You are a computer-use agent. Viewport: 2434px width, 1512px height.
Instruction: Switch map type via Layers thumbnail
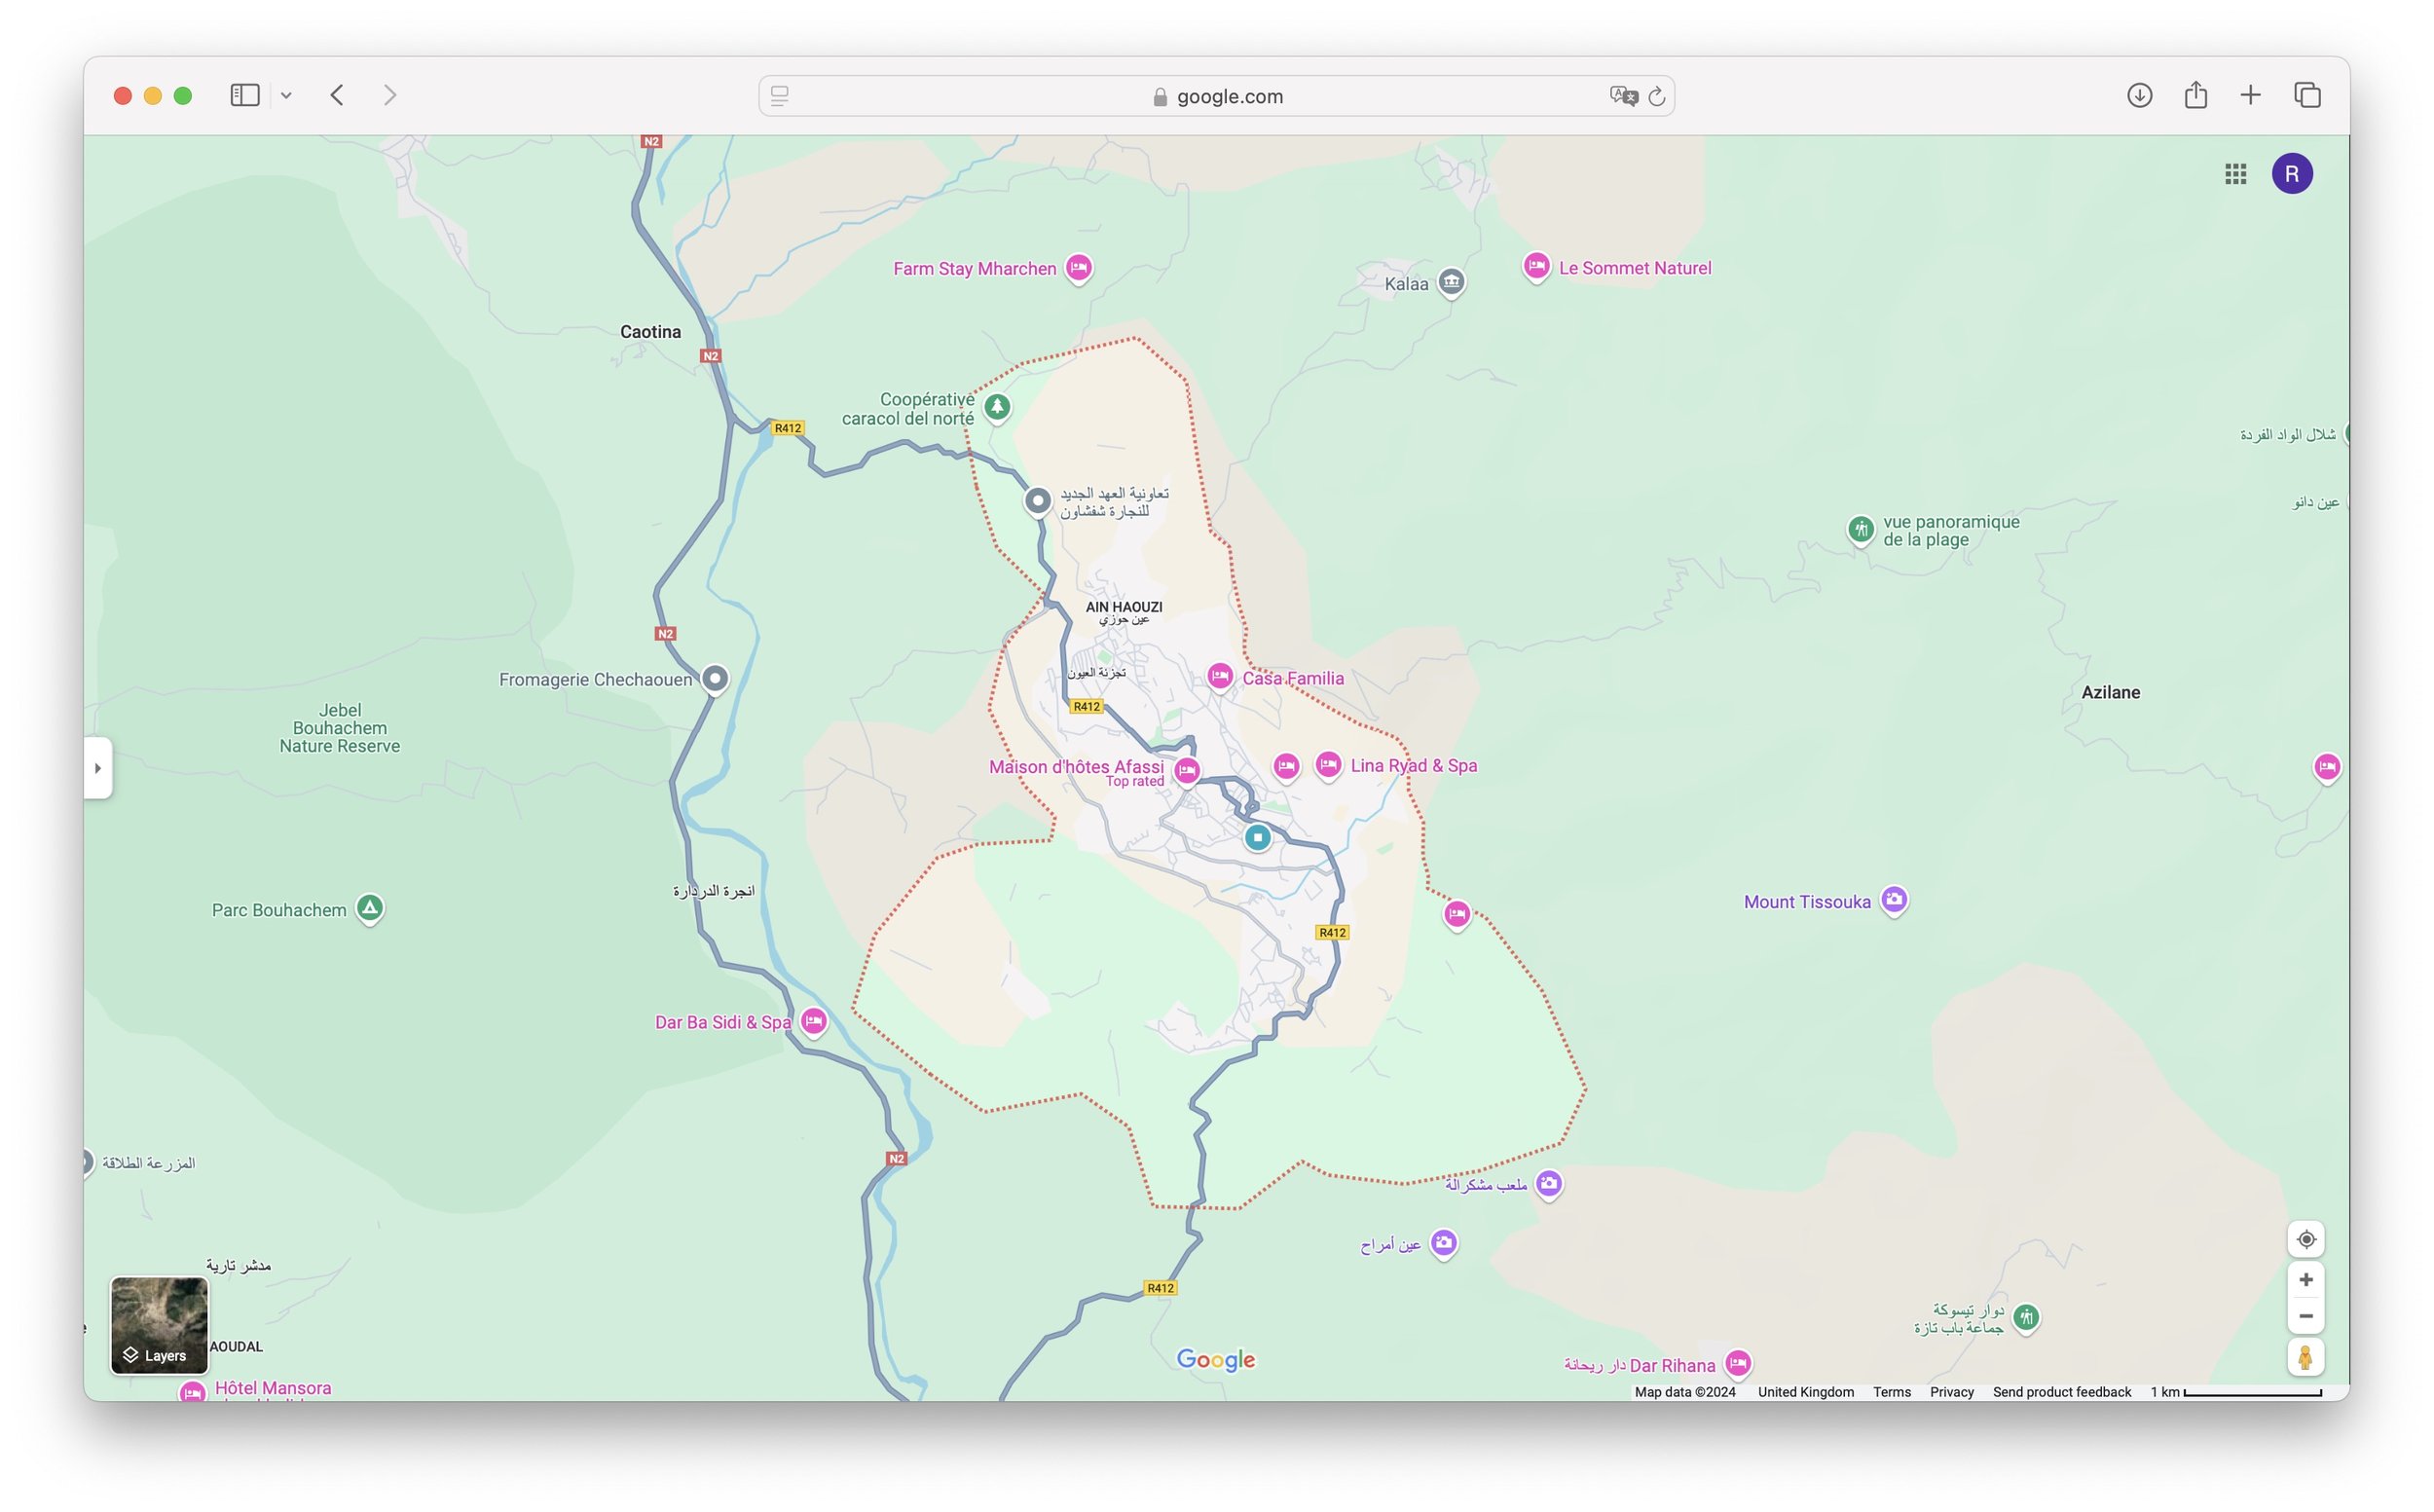point(159,1326)
